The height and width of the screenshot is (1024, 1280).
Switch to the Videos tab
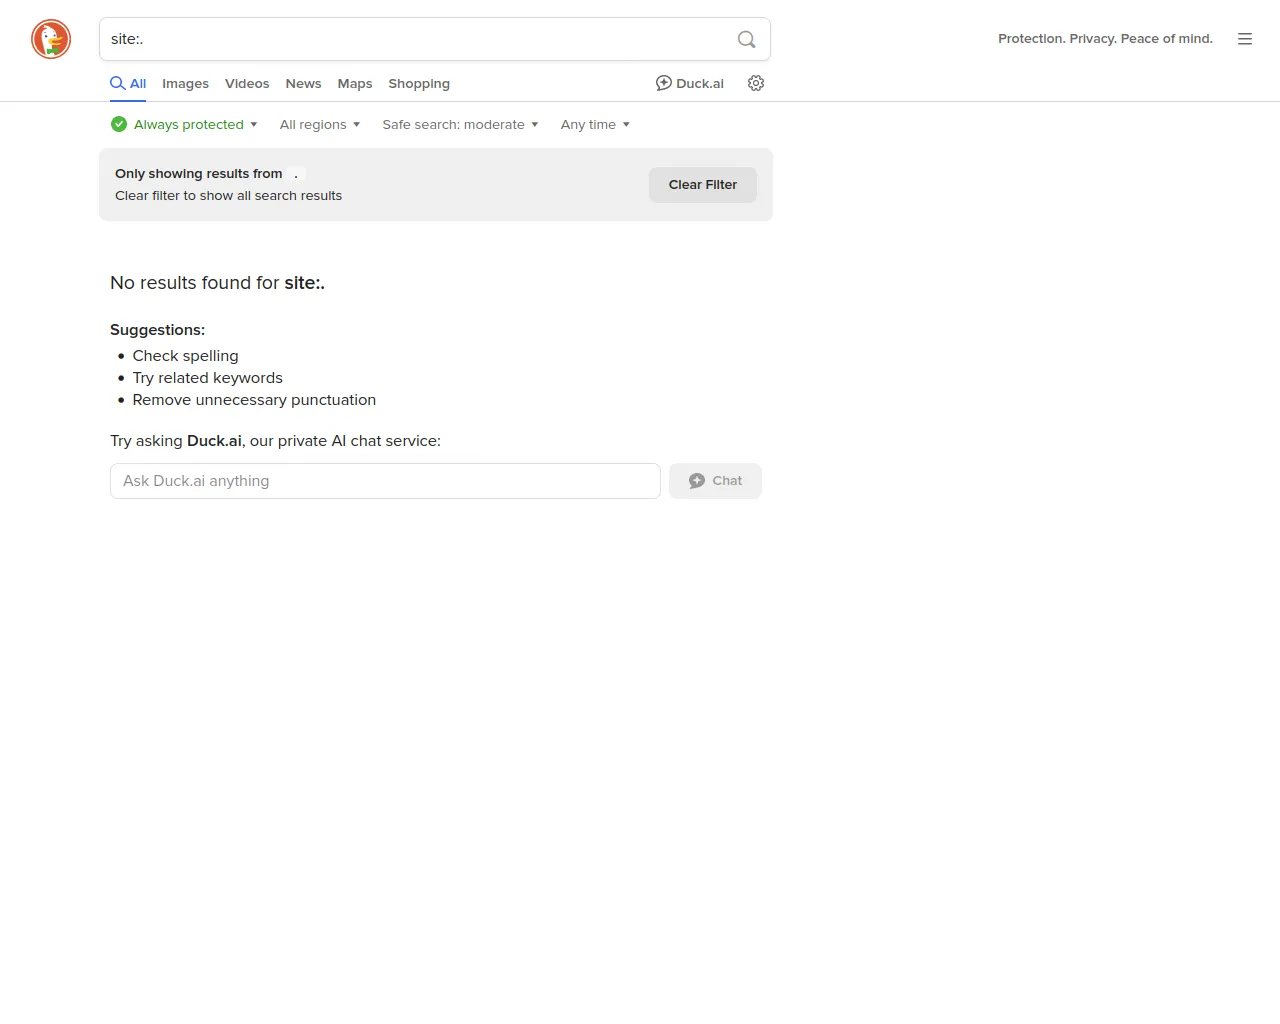247,84
